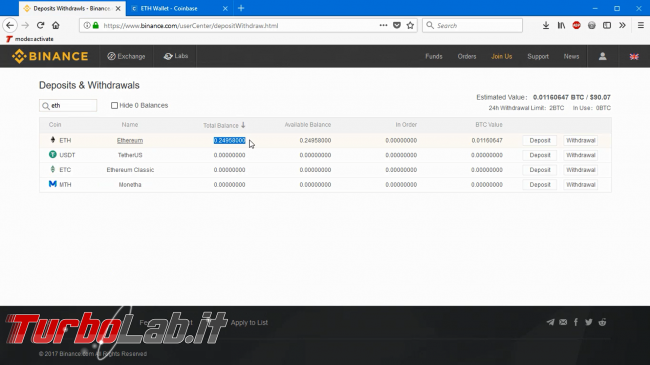Open the News navigation item
The height and width of the screenshot is (365, 650).
coord(571,56)
